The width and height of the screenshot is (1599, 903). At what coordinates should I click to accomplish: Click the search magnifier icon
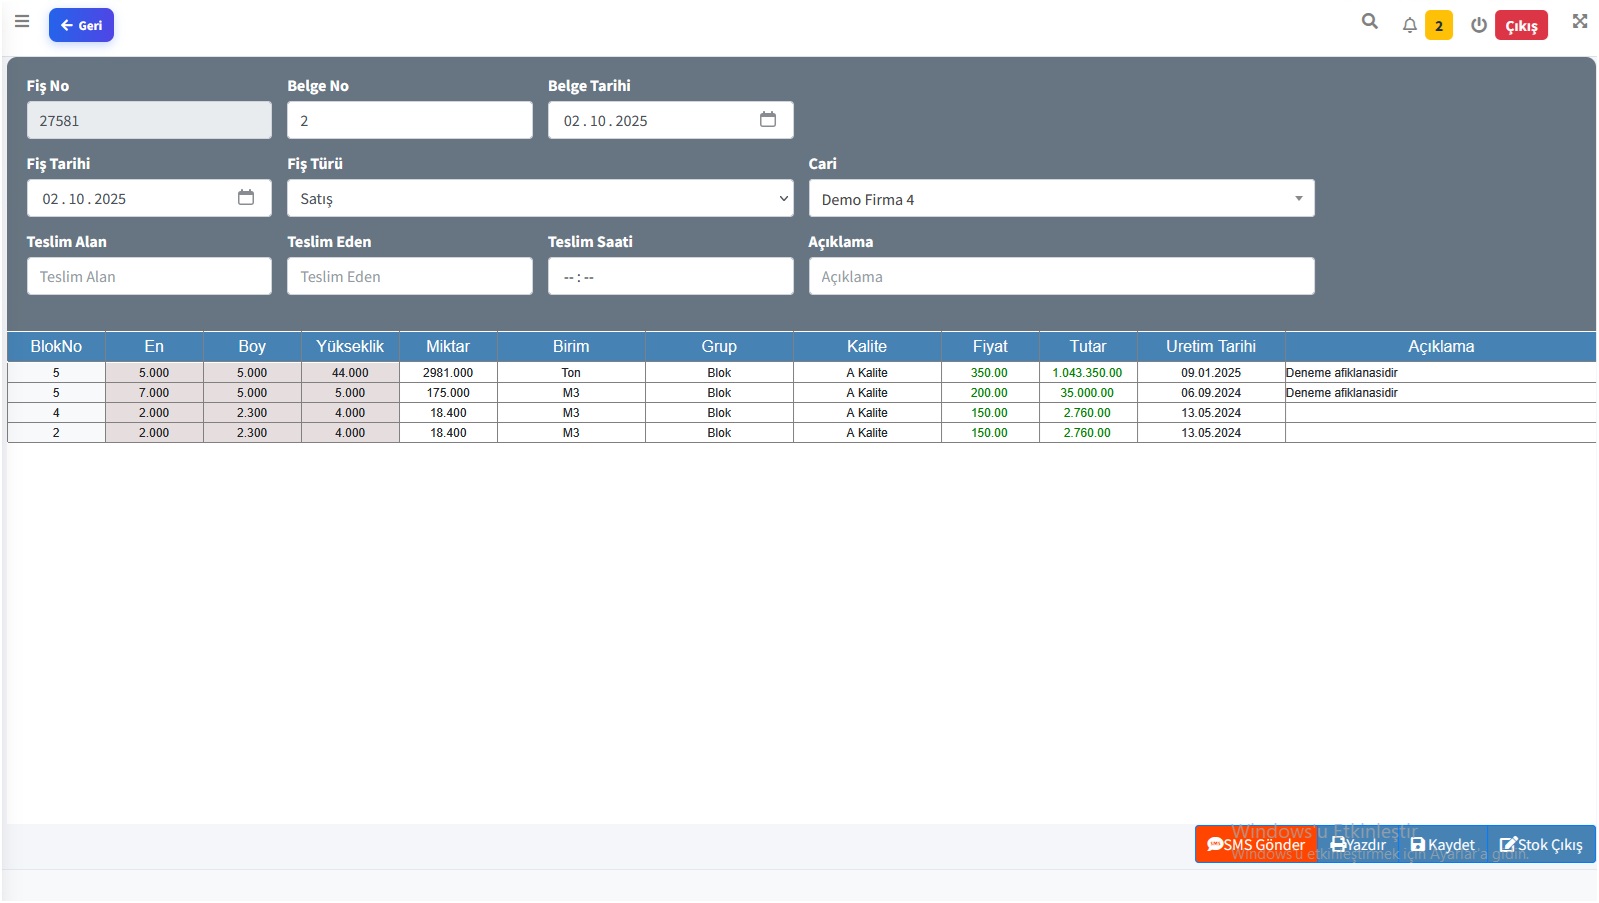1370,21
